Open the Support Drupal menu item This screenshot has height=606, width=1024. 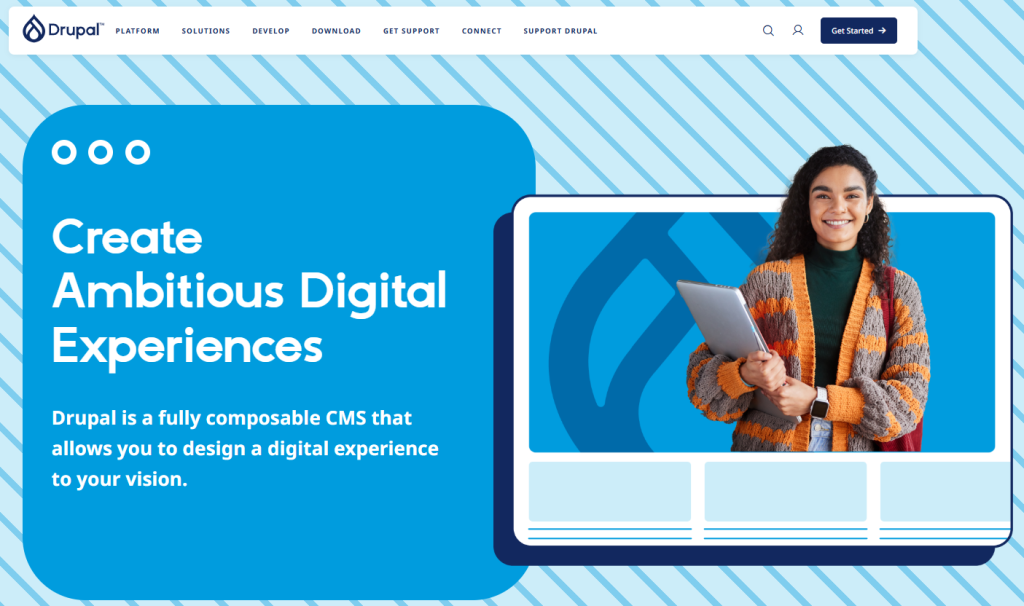pos(560,31)
